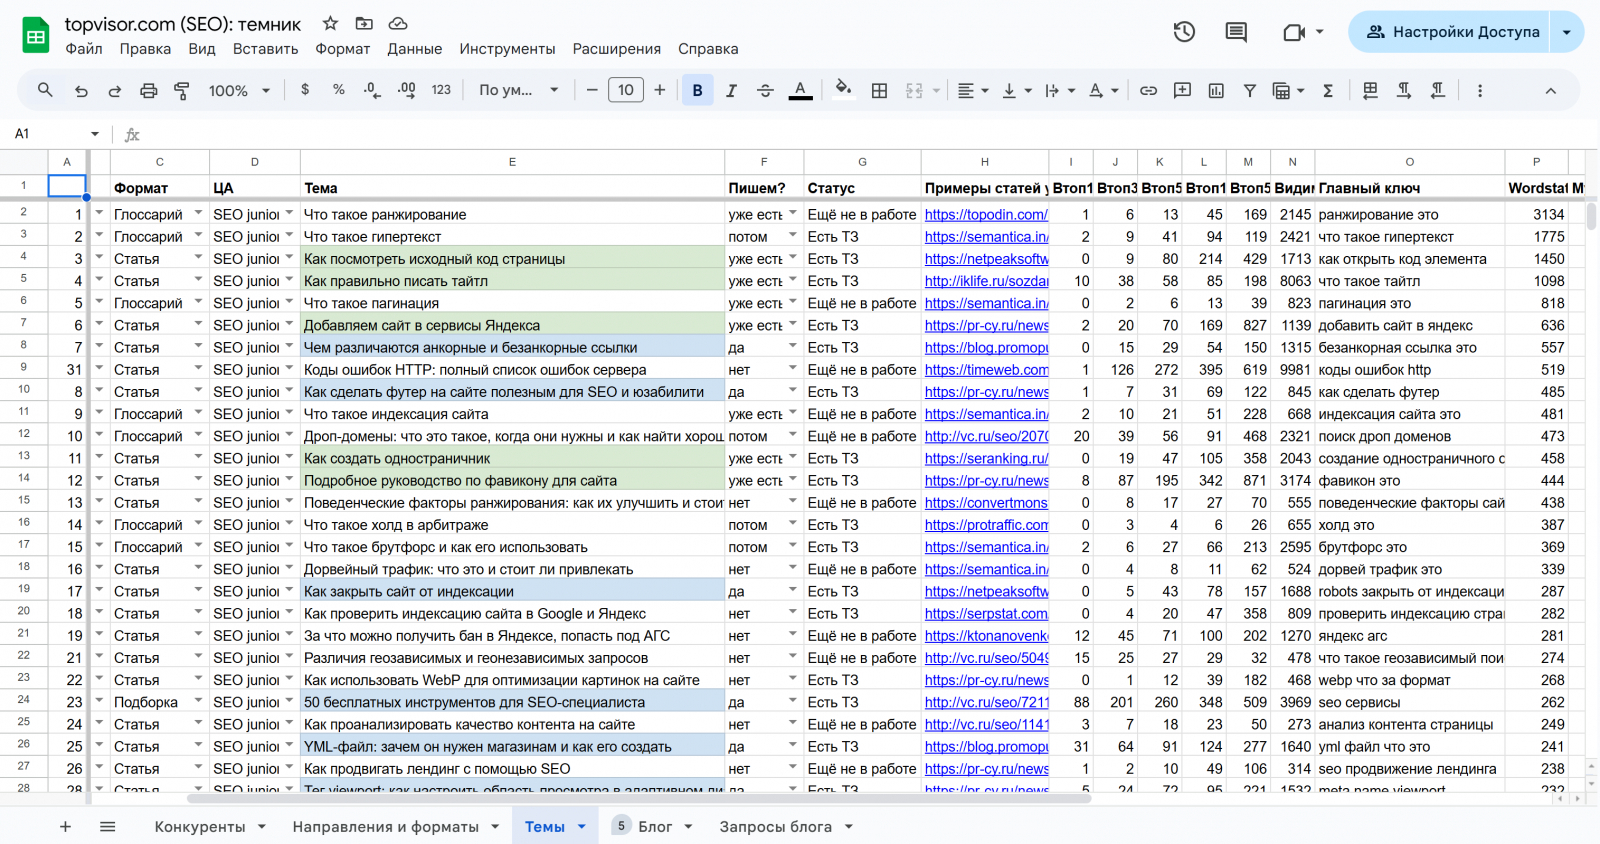Open the Данные menu
The width and height of the screenshot is (1600, 844).
414,49
